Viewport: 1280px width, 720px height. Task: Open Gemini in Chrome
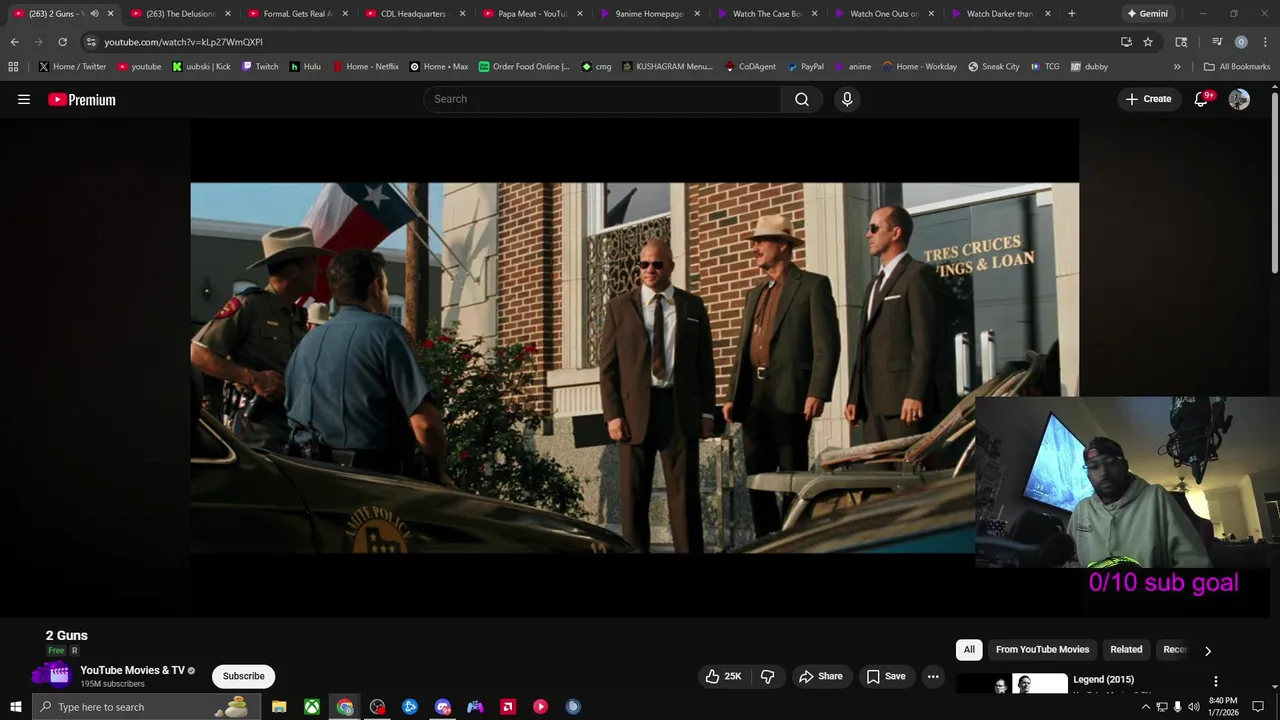pyautogui.click(x=1147, y=14)
